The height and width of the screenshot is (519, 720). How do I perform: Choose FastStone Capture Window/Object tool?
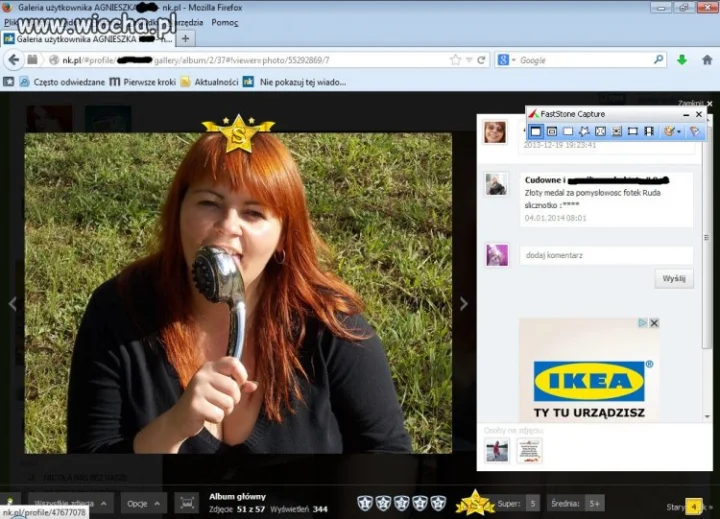click(552, 132)
